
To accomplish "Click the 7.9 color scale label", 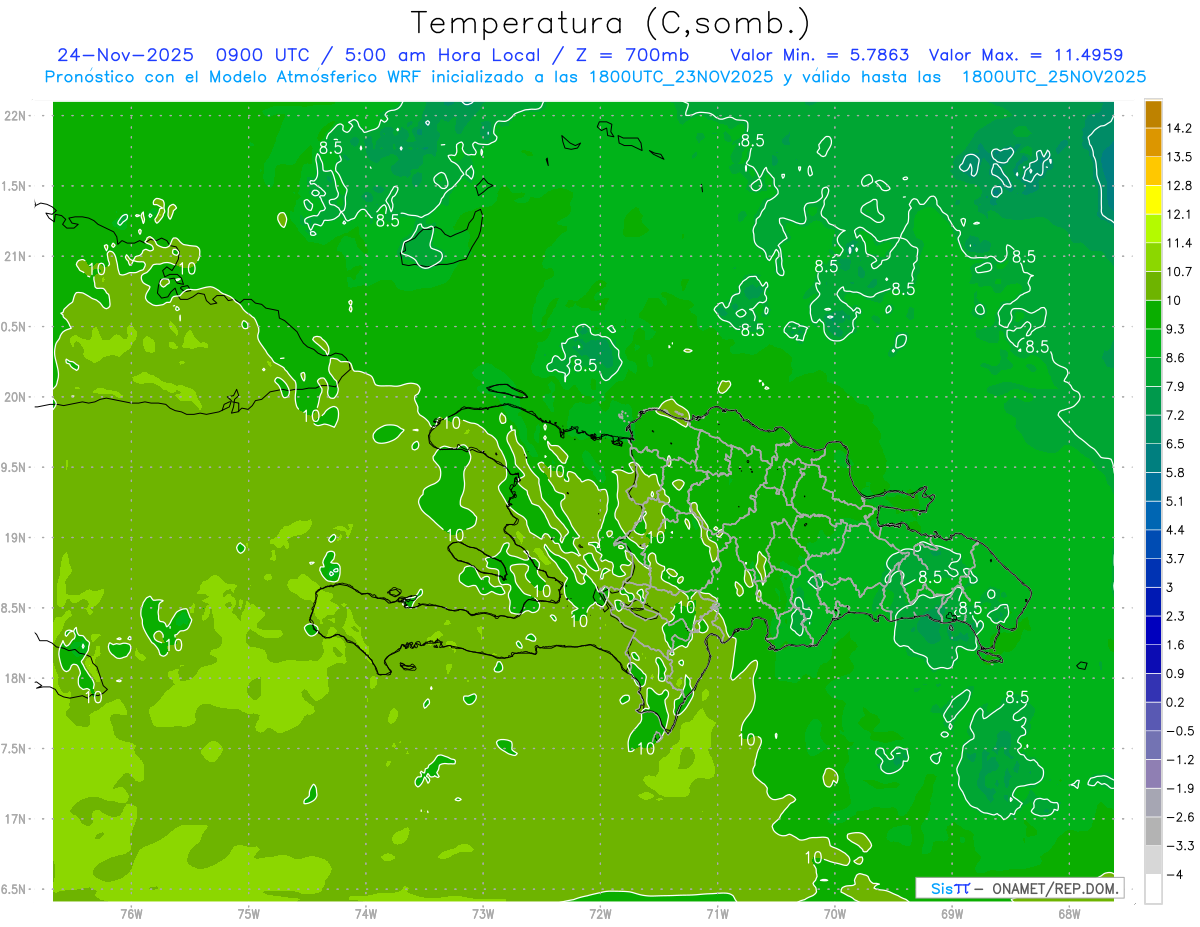I will [1176, 387].
